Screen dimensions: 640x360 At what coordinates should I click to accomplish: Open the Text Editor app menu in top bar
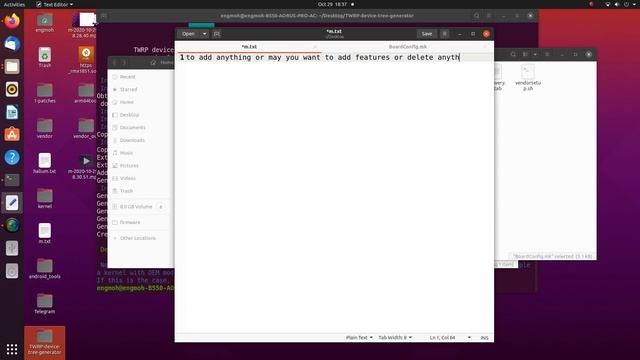(x=54, y=4)
